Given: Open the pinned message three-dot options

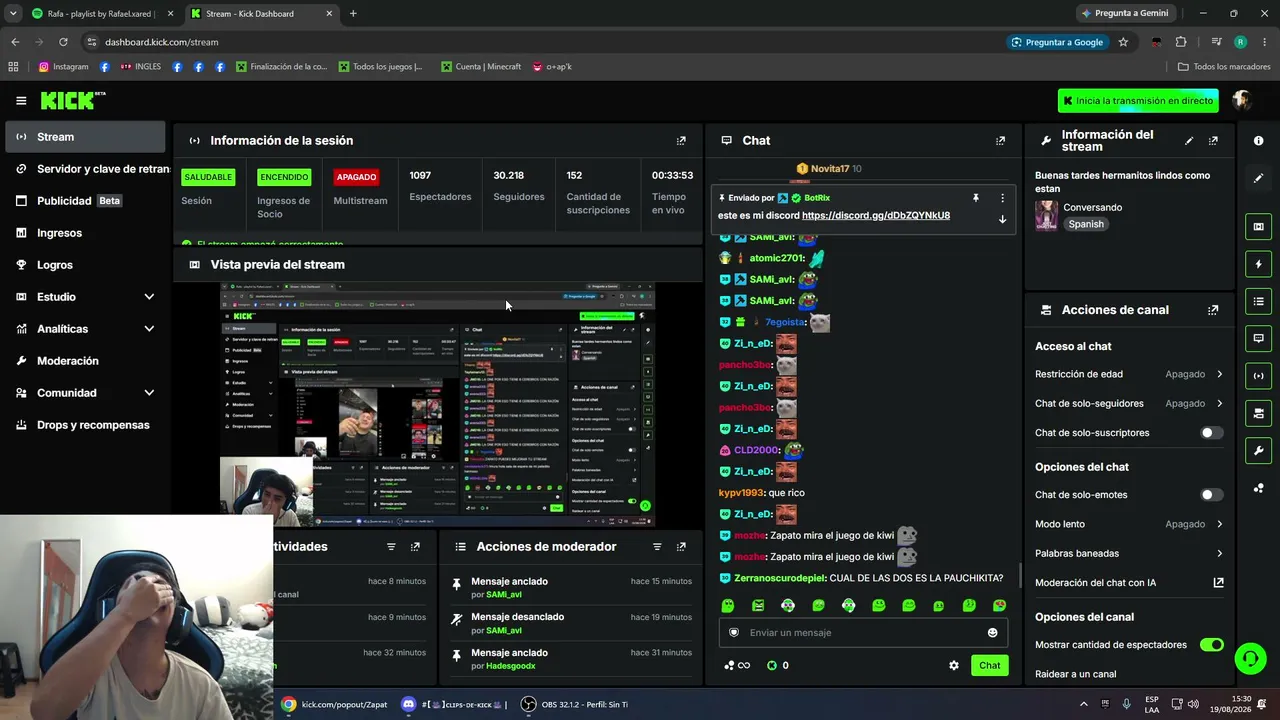Looking at the screenshot, I should (1002, 198).
